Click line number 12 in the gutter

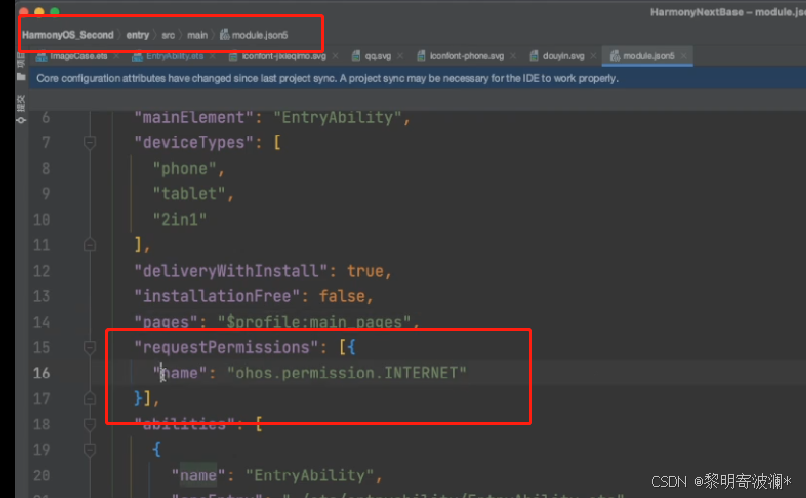point(42,271)
